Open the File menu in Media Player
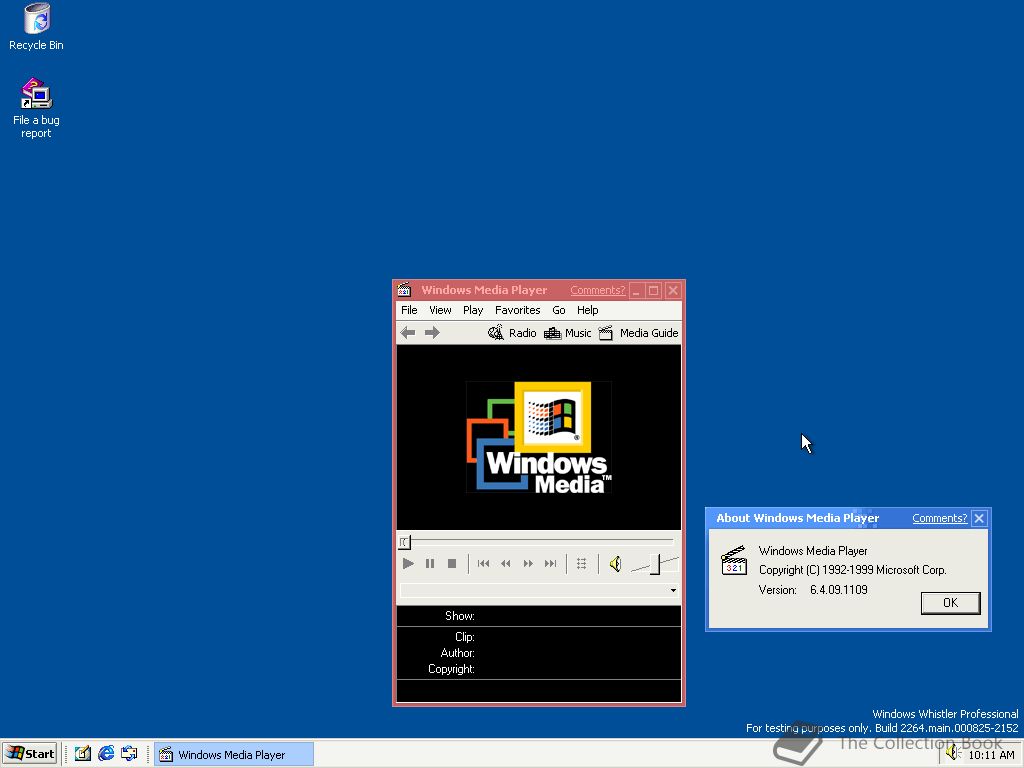1024x768 pixels. pos(409,310)
